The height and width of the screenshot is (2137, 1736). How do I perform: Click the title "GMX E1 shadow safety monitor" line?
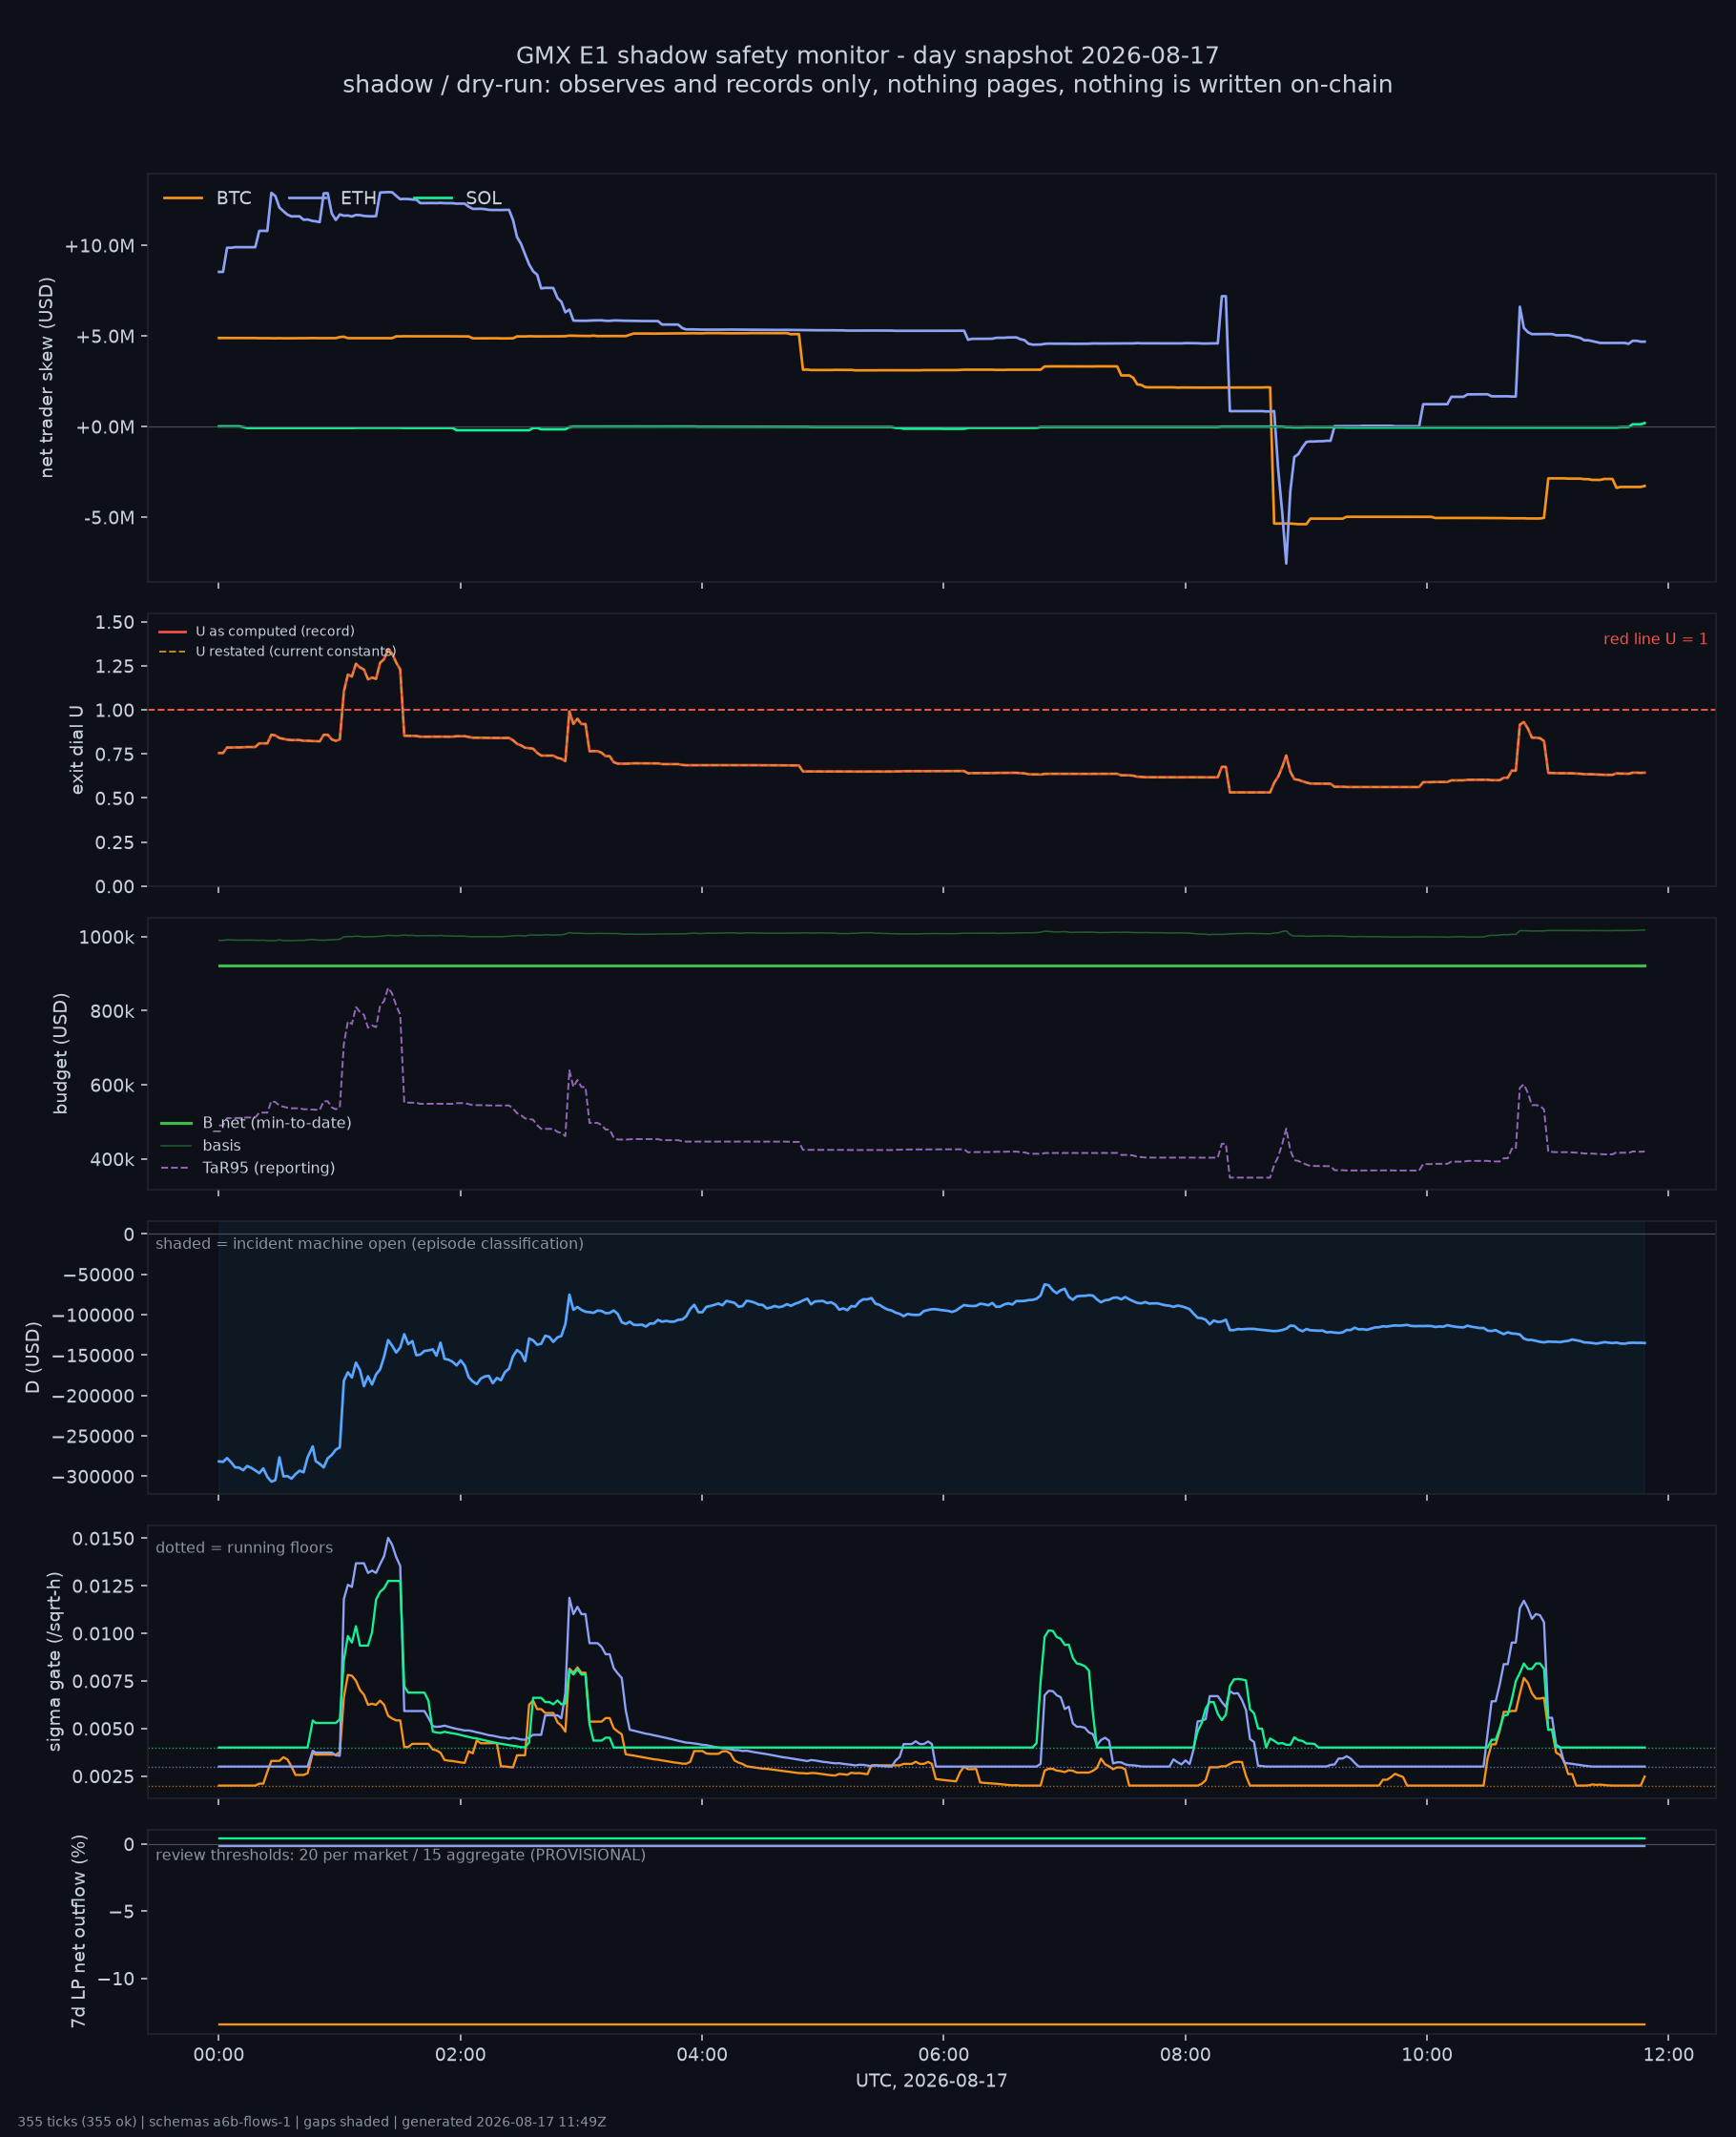pyautogui.click(x=868, y=55)
